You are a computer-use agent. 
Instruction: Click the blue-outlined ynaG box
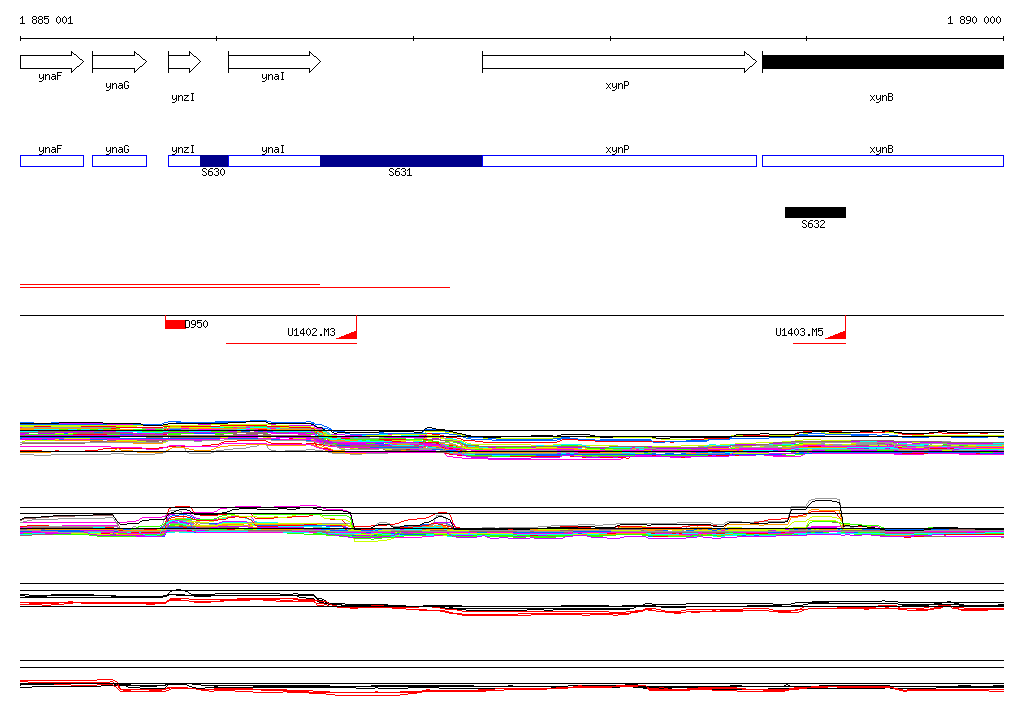coord(120,161)
